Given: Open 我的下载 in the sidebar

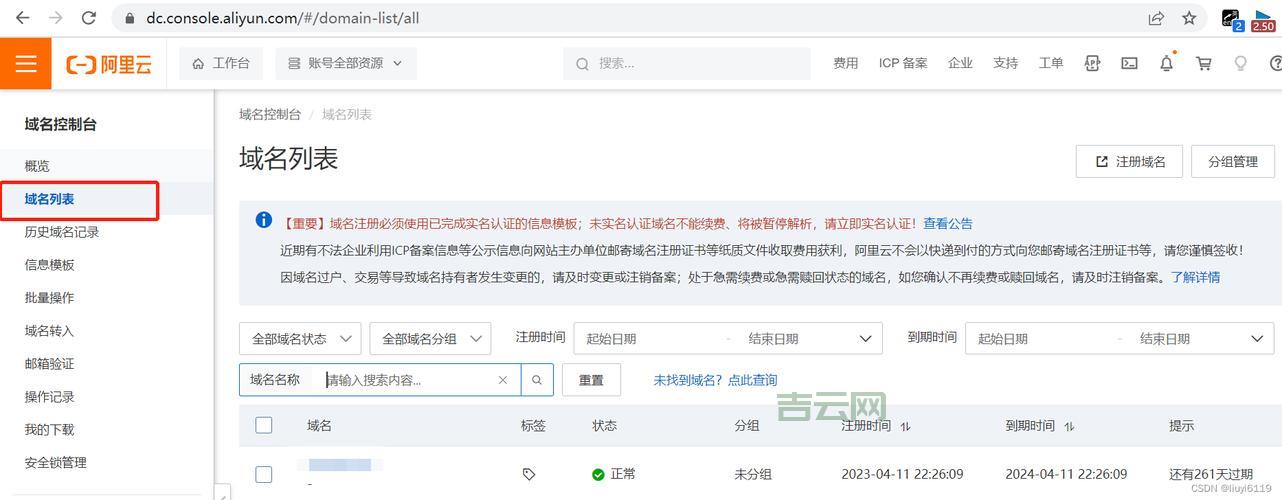Looking at the screenshot, I should point(50,430).
